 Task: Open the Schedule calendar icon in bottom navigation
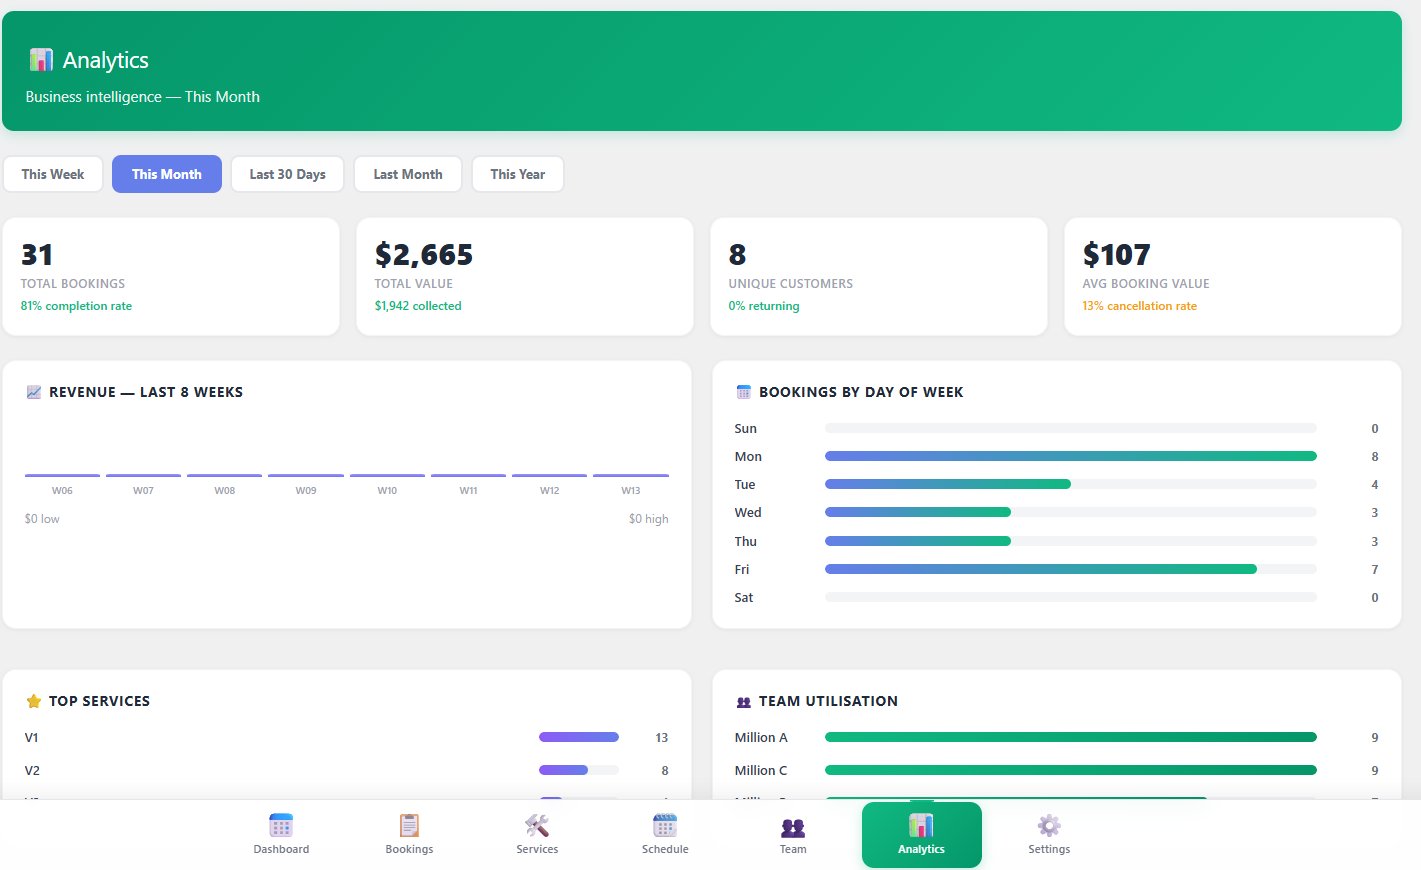(665, 824)
